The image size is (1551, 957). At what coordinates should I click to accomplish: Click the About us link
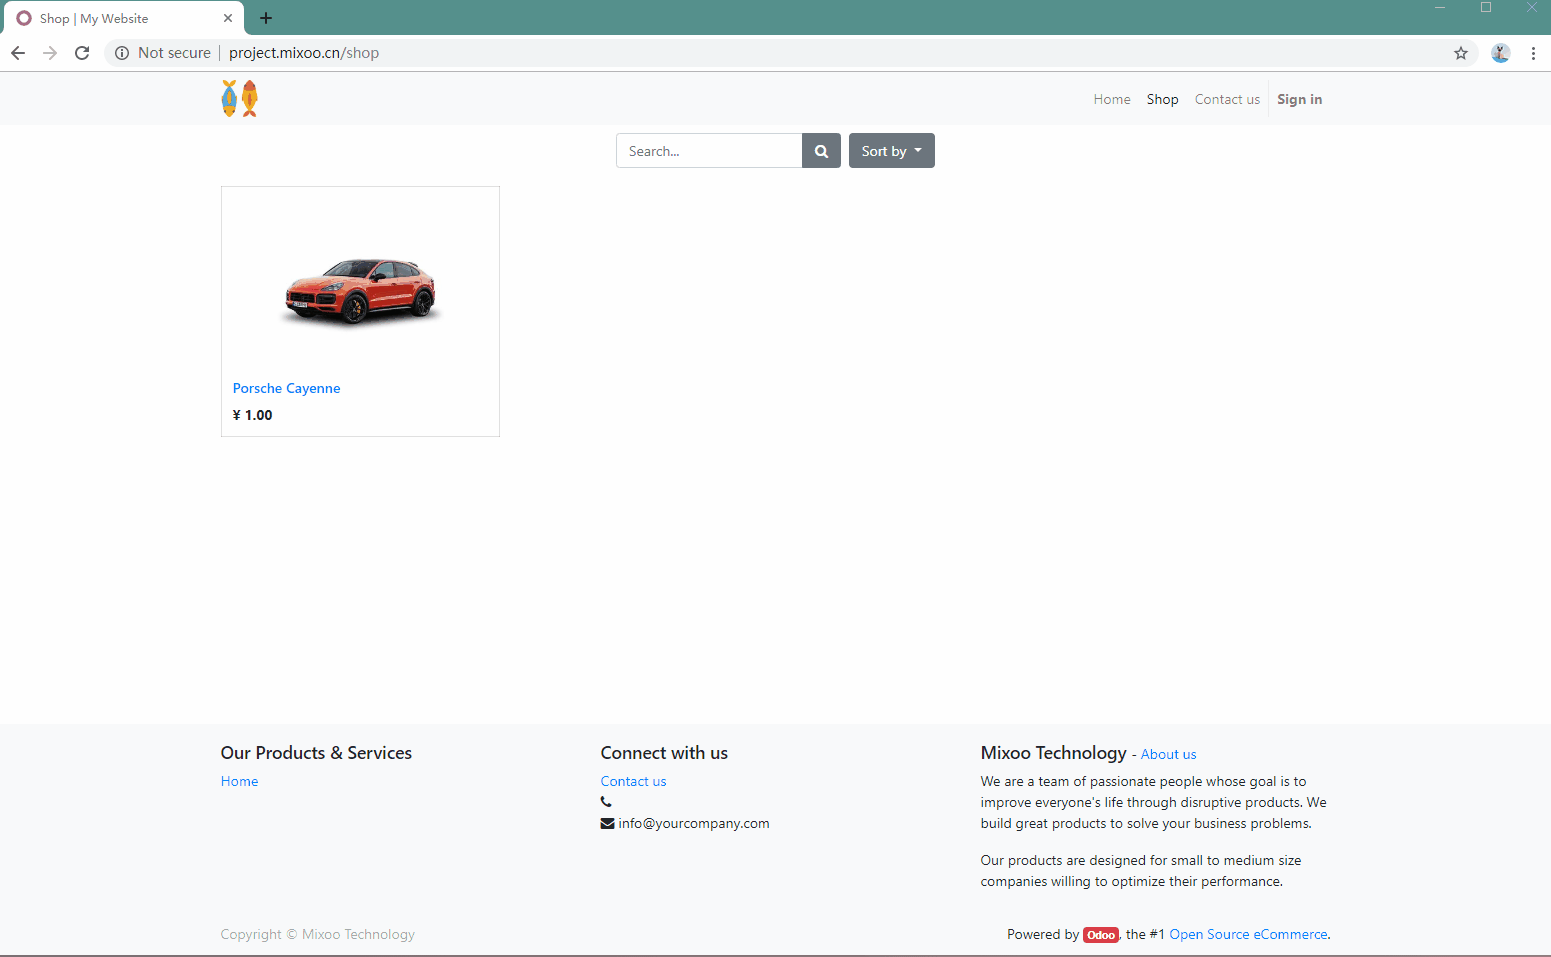coord(1168,754)
